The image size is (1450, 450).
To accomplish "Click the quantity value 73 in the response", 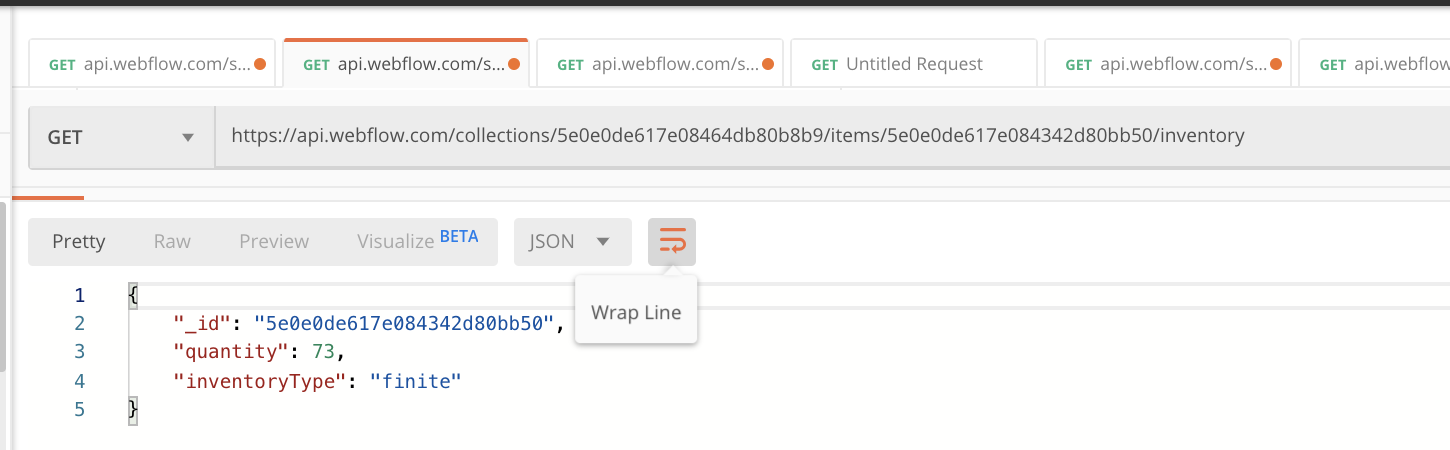I will pos(326,352).
